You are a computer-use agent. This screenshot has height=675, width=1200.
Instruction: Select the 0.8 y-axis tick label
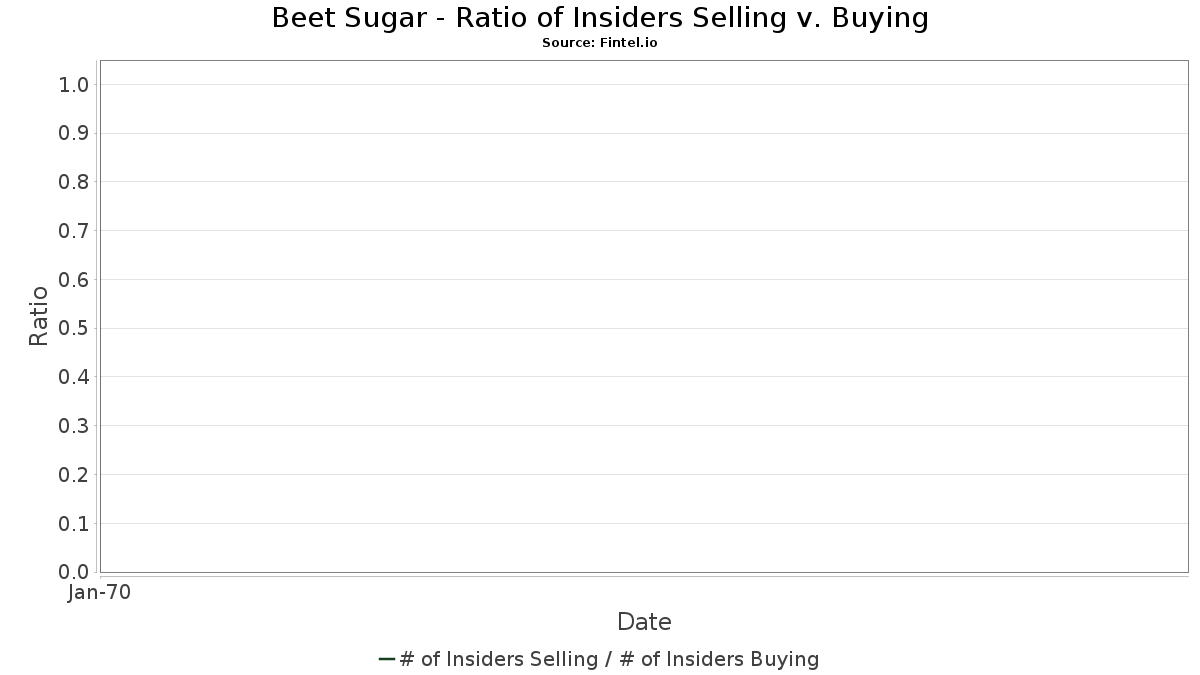pos(75,182)
